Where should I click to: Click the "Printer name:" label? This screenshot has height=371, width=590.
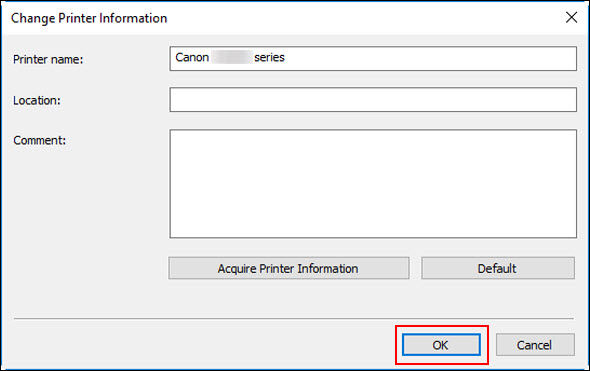click(x=48, y=59)
